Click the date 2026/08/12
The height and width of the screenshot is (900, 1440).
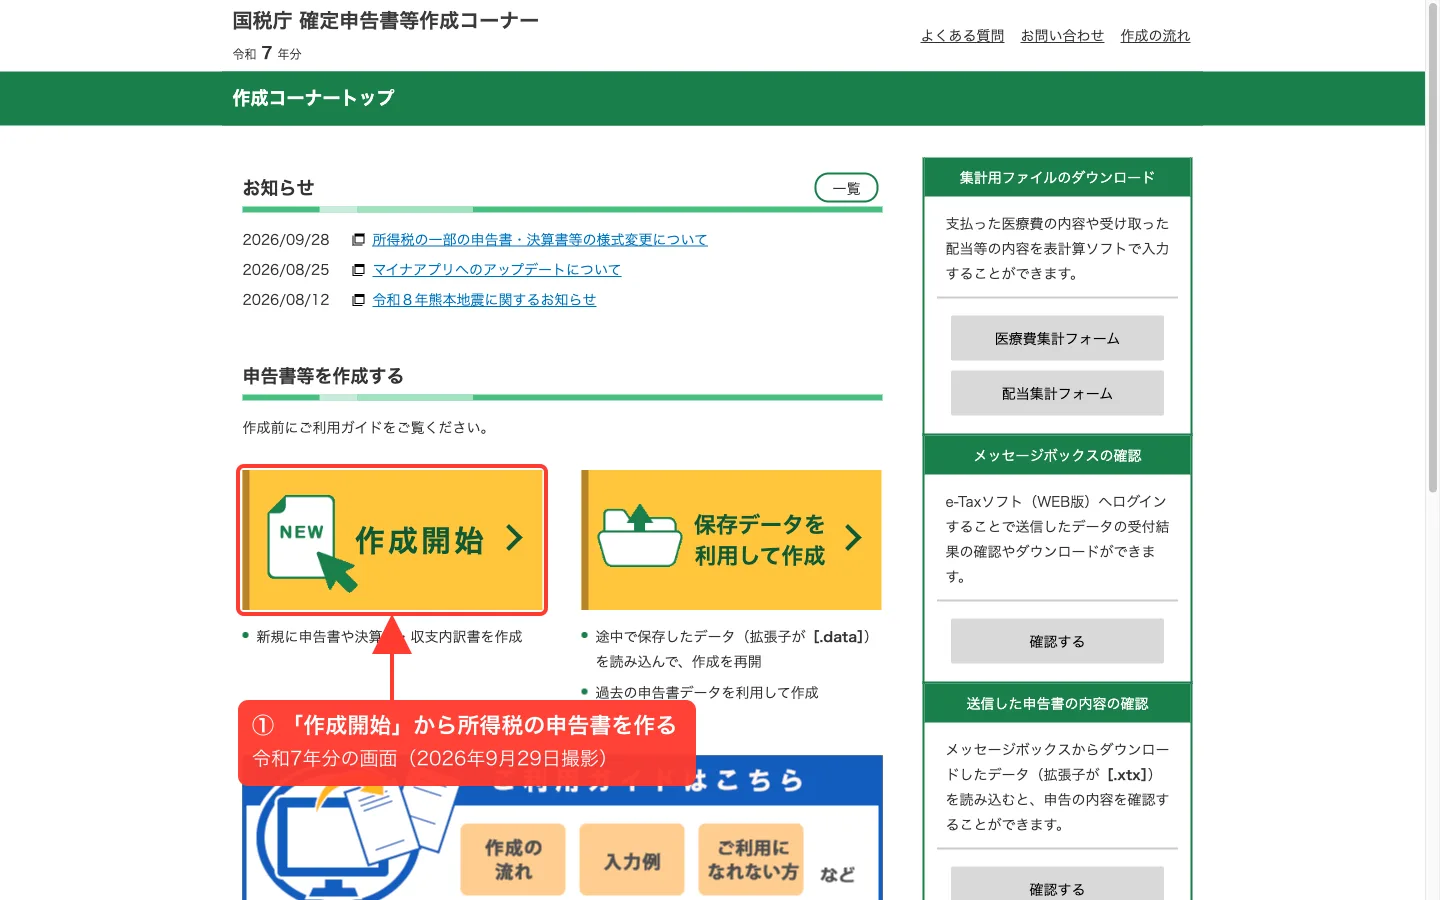coord(286,300)
